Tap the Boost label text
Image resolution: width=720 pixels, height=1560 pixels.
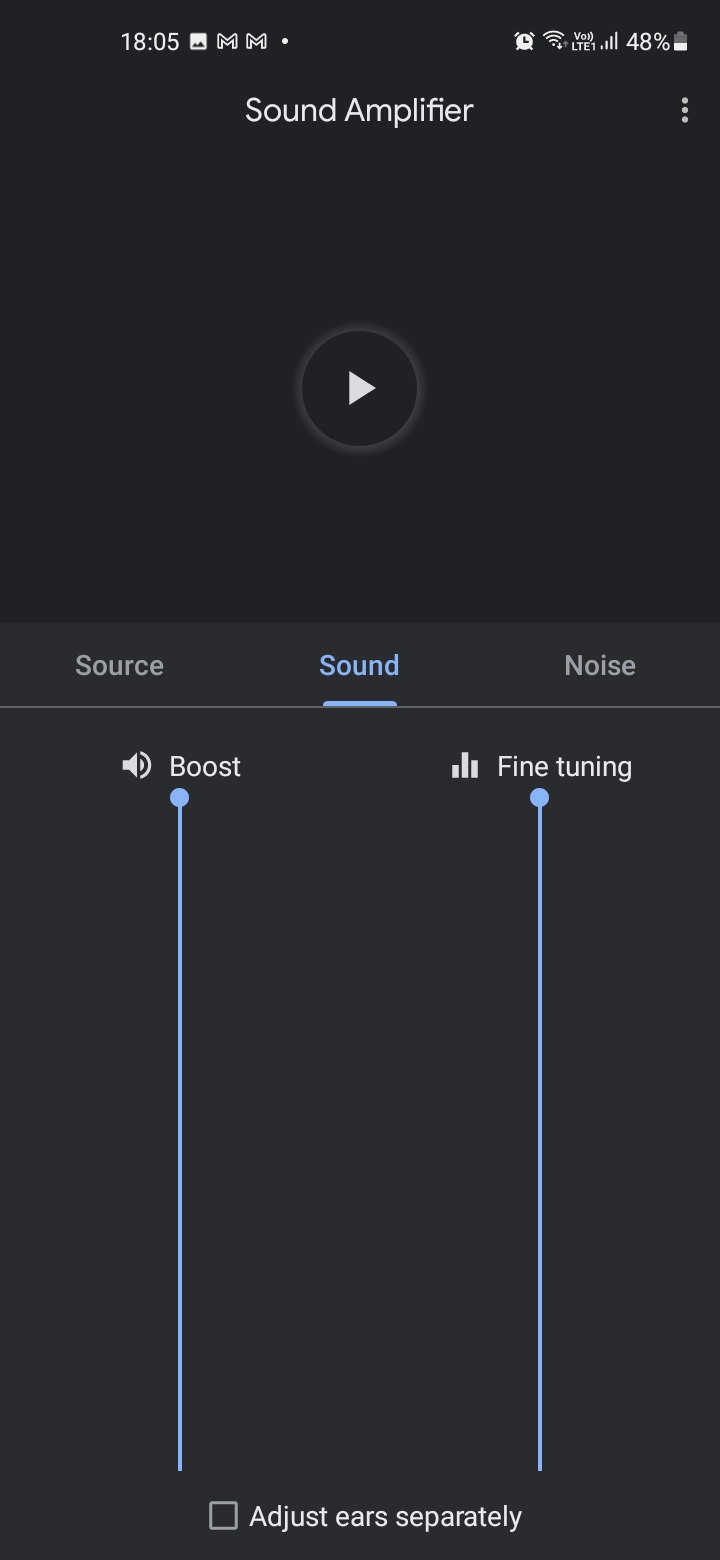tap(205, 767)
